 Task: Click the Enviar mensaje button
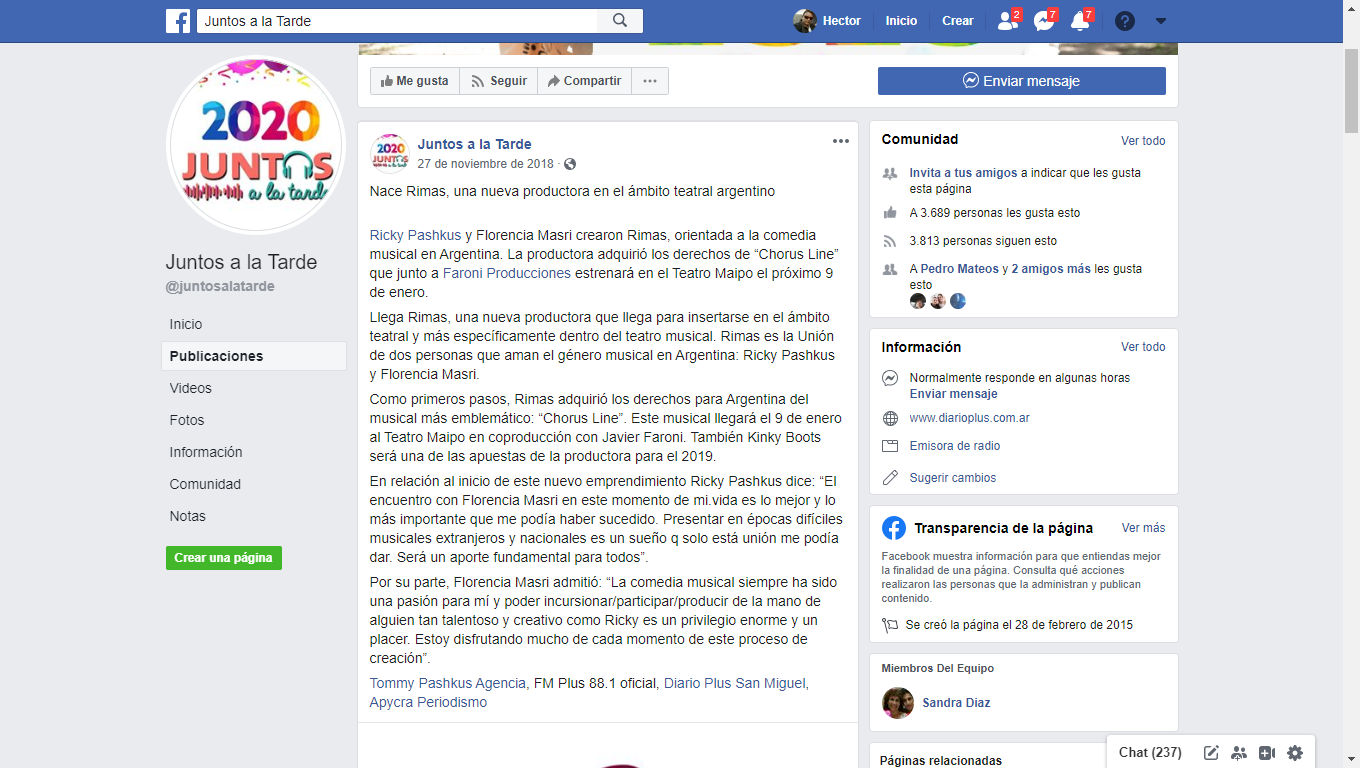(1022, 81)
